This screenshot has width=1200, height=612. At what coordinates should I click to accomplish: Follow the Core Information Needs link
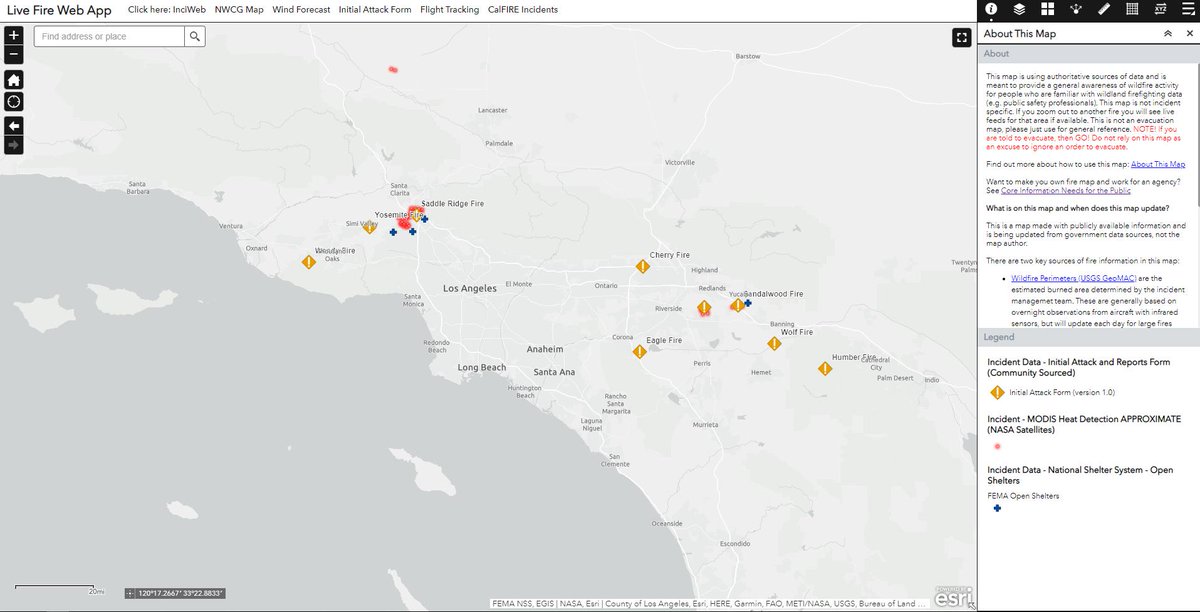click(1062, 190)
